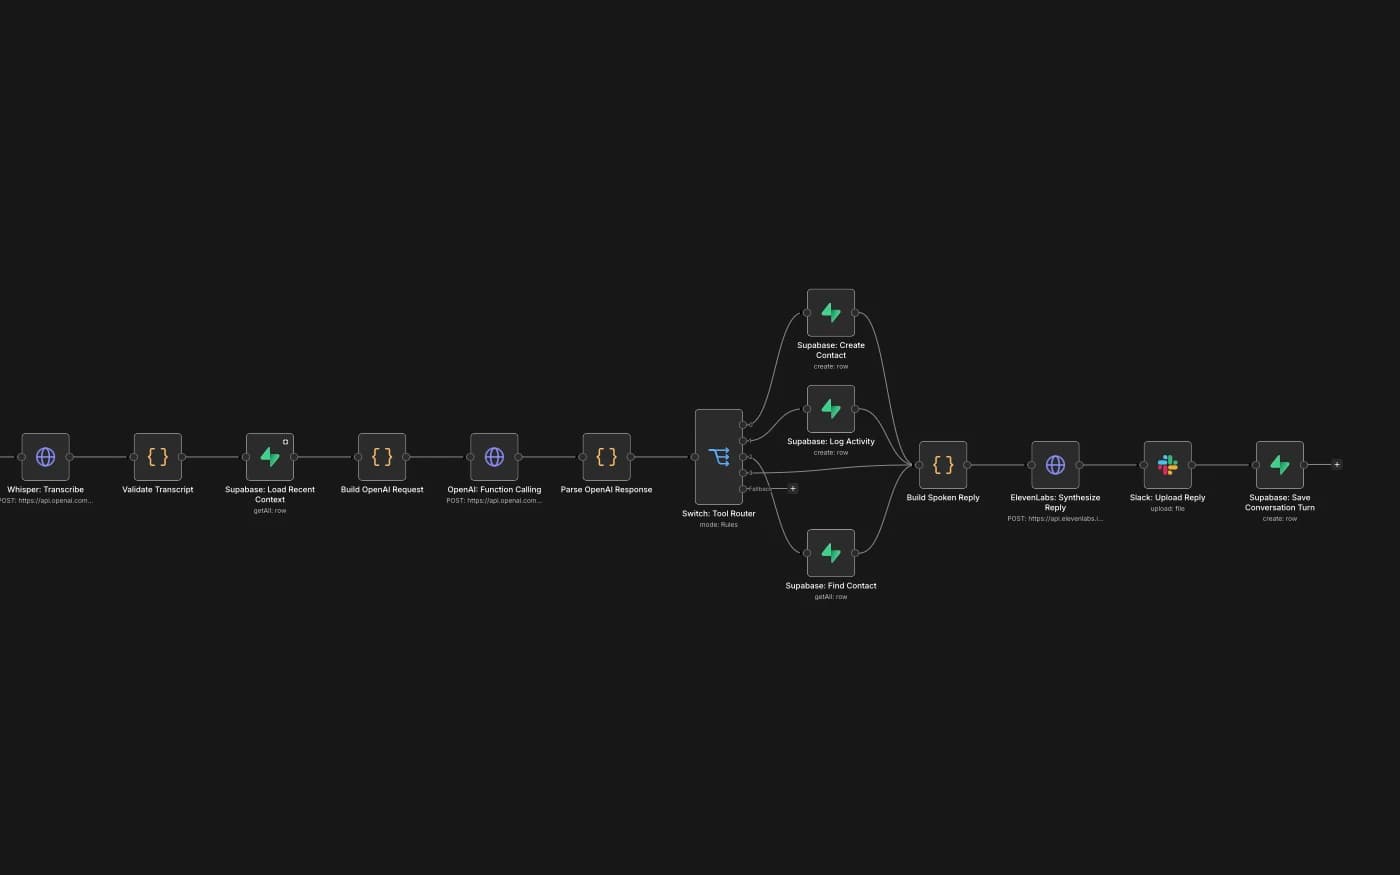1400x875 pixels.
Task: Click the "Build OpenAI Request" label text
Action: 382,490
